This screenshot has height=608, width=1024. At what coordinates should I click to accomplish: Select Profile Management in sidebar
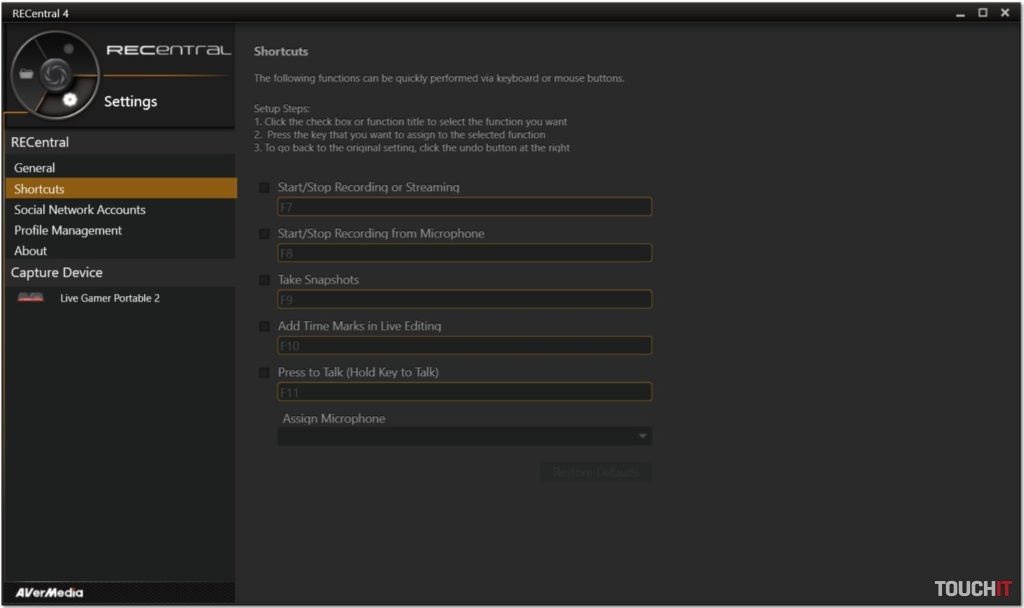coord(68,230)
